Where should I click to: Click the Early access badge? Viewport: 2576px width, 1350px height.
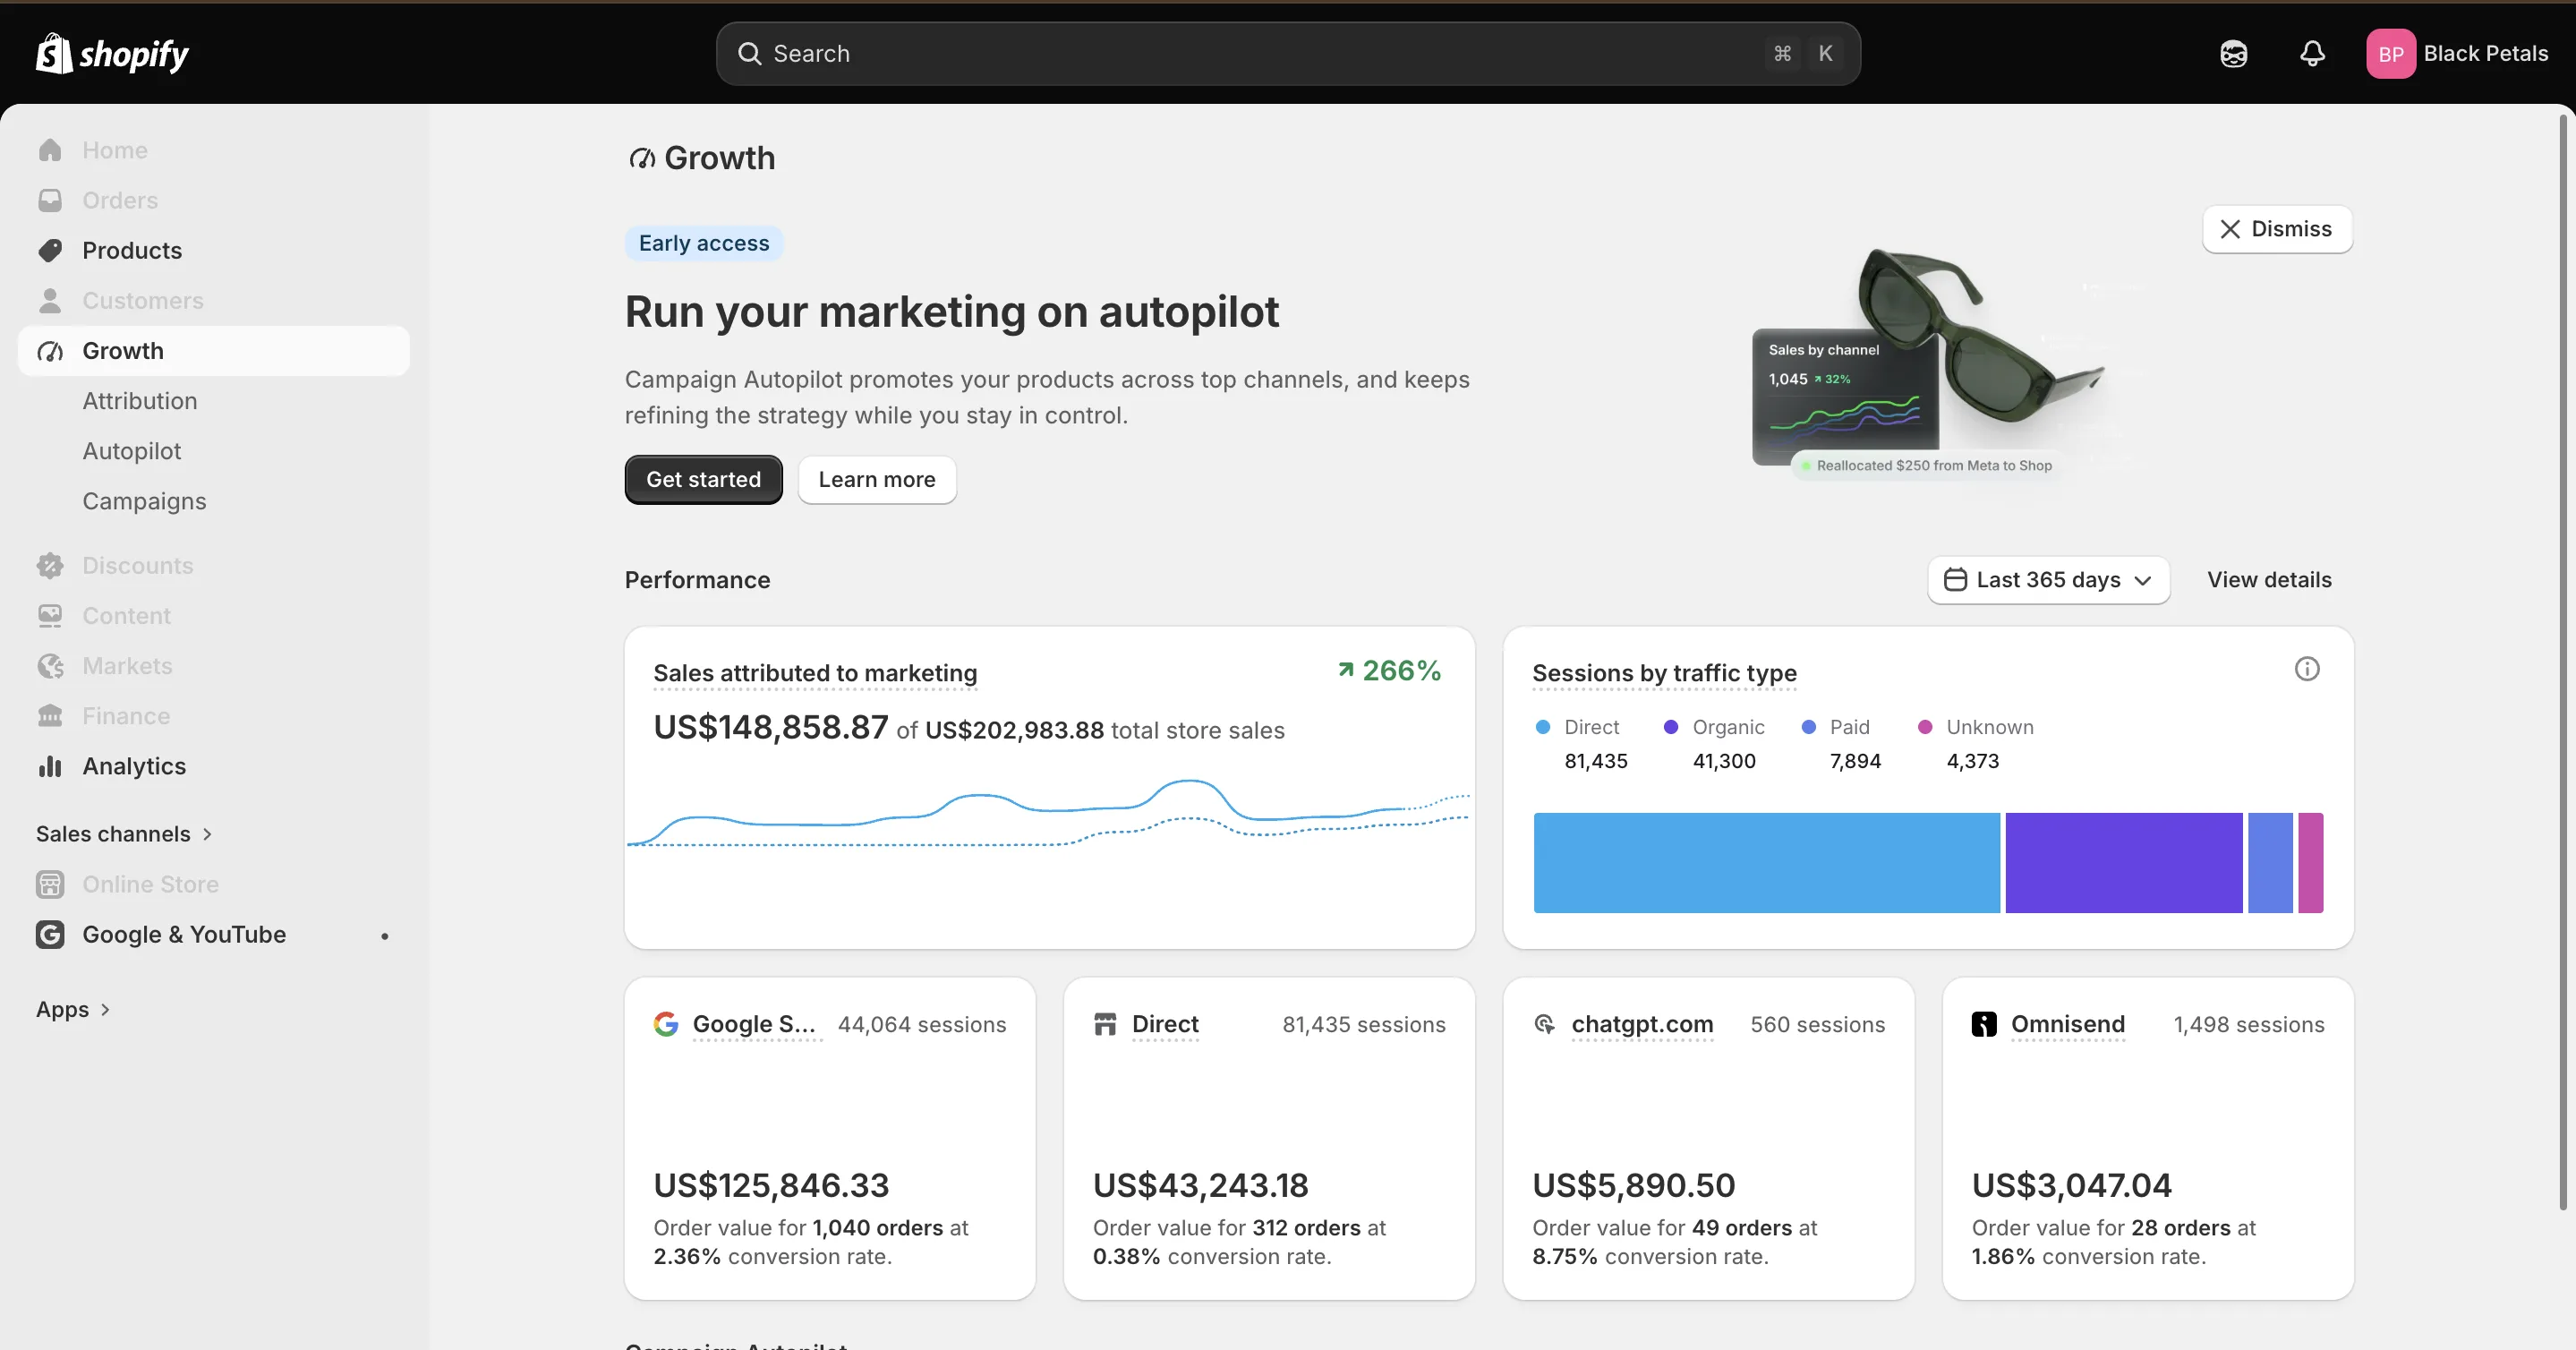click(x=704, y=243)
